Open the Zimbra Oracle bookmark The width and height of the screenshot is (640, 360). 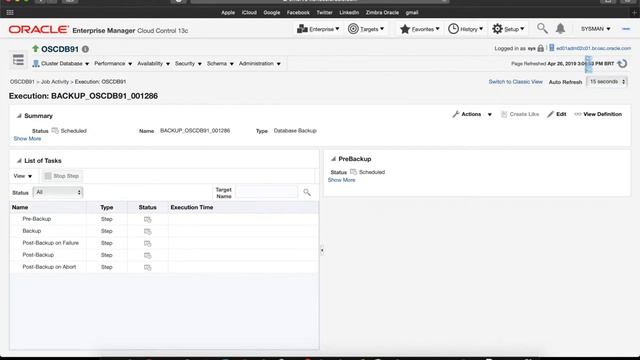tap(382, 13)
